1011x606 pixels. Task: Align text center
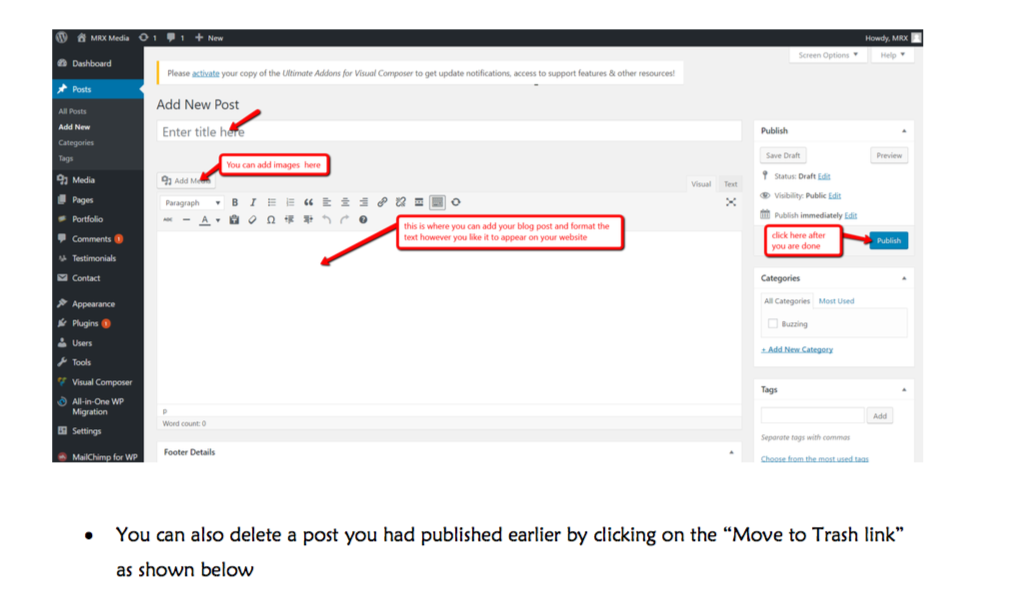(345, 202)
